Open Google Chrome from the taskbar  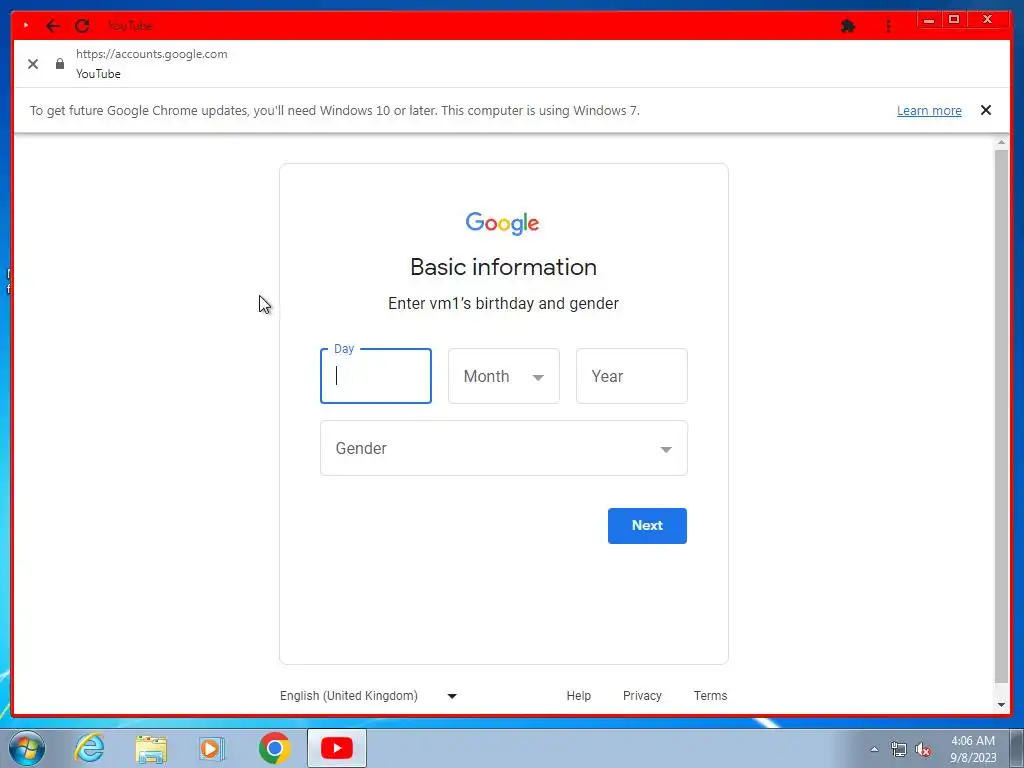[274, 748]
